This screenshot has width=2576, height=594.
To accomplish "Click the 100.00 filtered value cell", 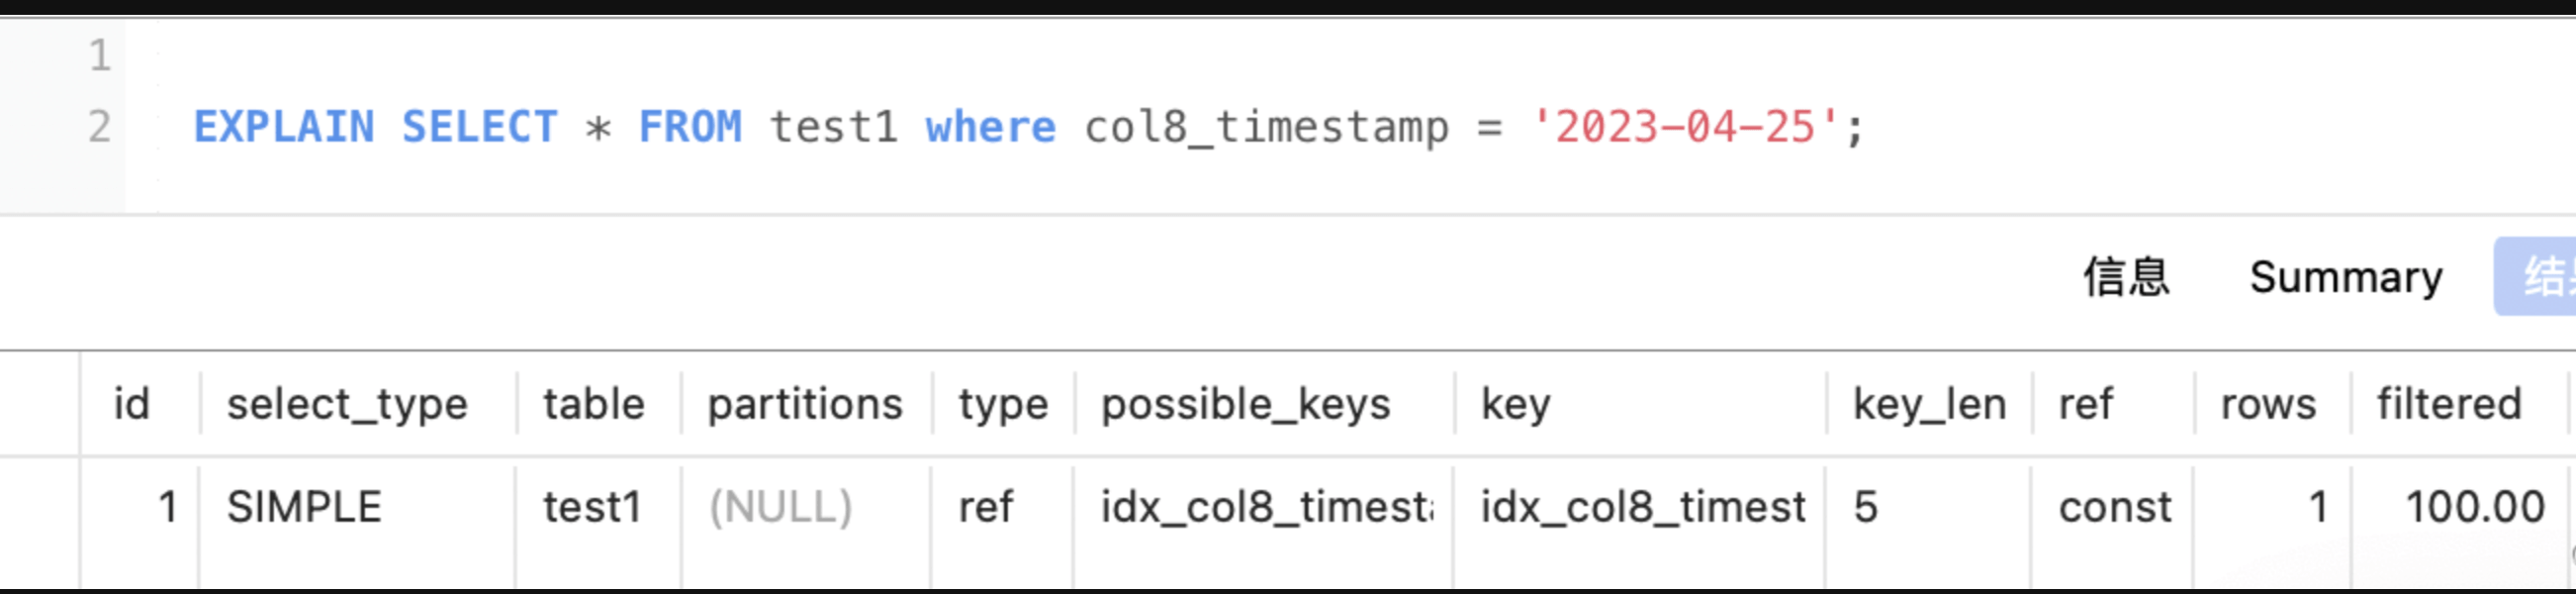I will tap(2474, 507).
